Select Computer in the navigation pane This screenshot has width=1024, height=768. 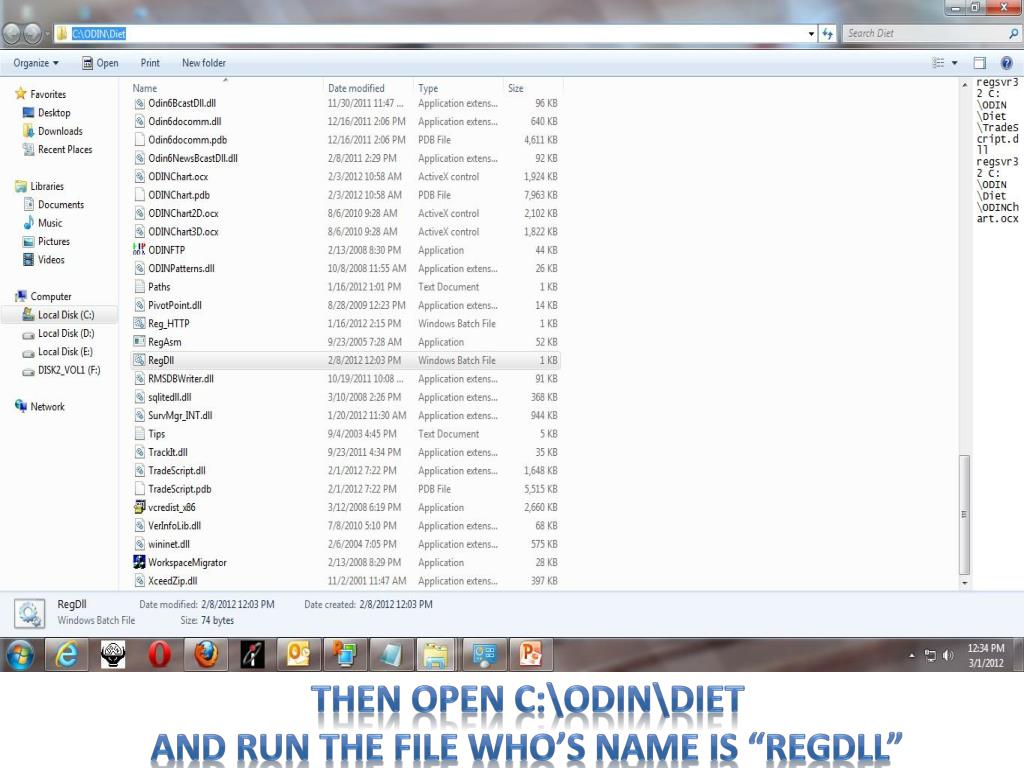[x=43, y=296]
